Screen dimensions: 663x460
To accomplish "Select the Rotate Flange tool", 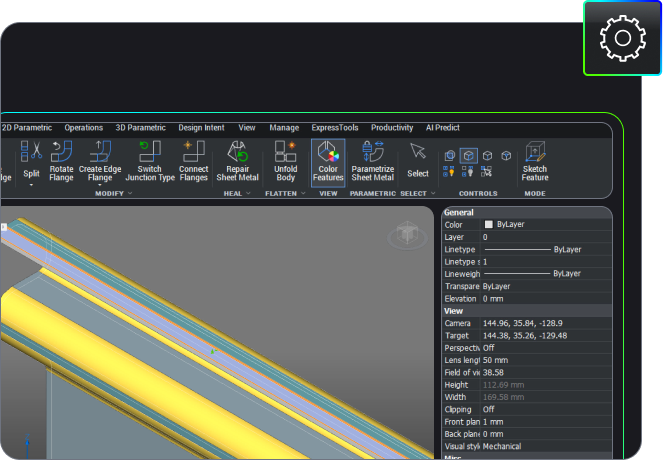I will point(61,160).
